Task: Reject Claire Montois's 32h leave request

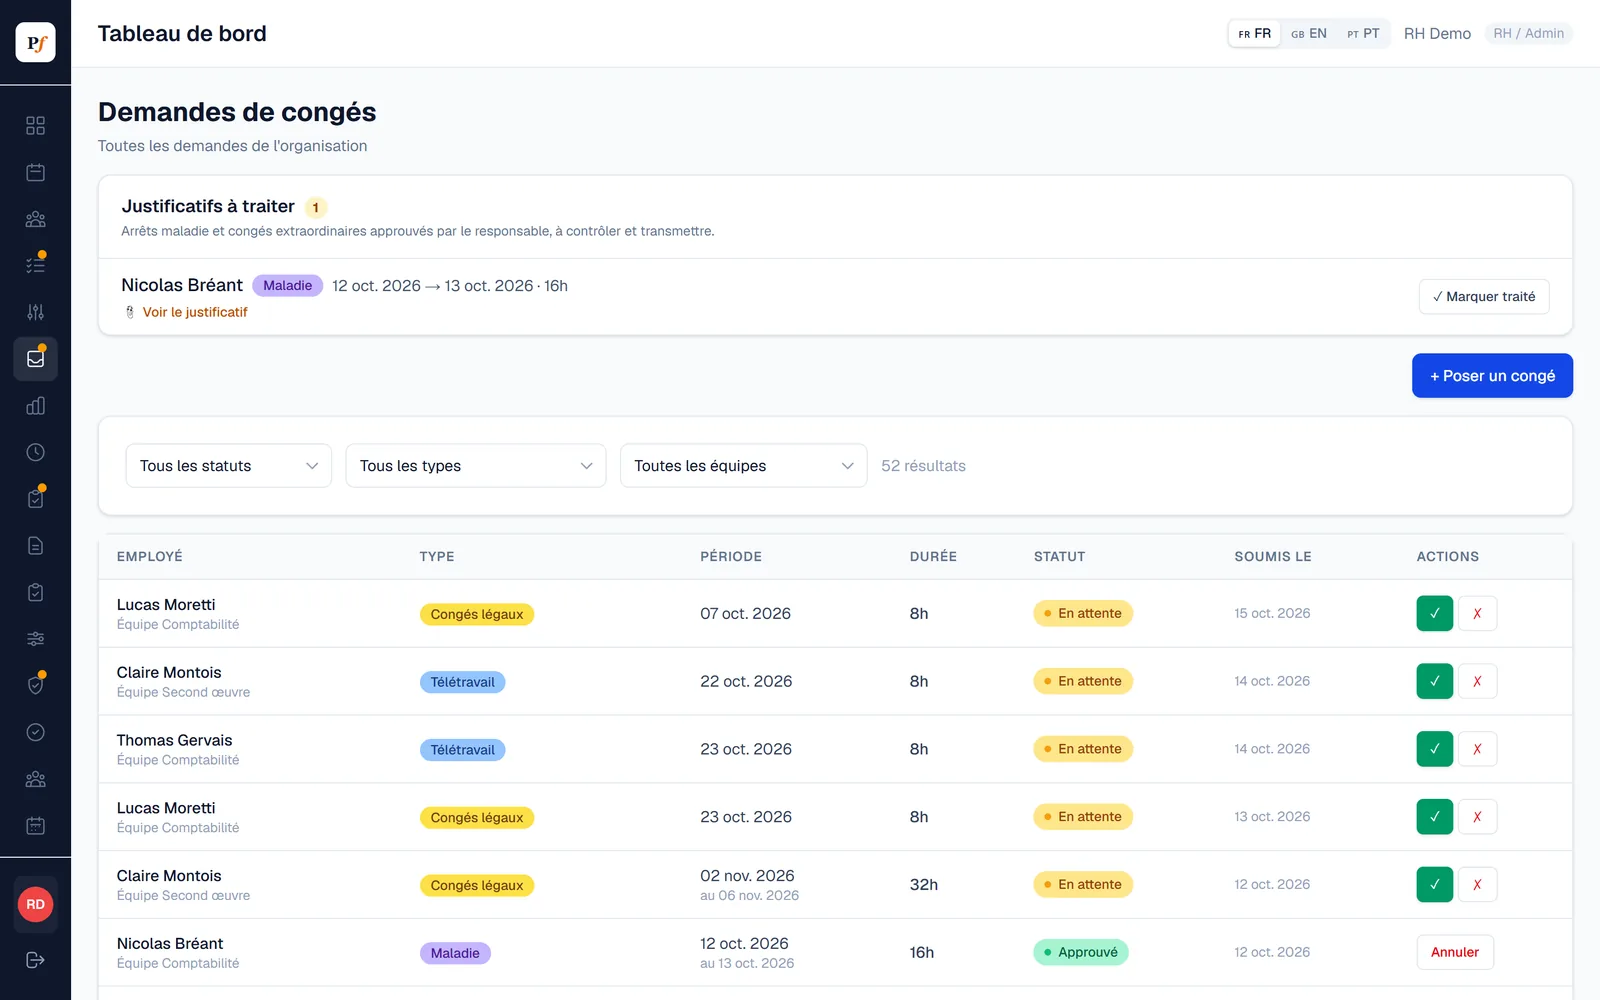Action: pos(1477,885)
